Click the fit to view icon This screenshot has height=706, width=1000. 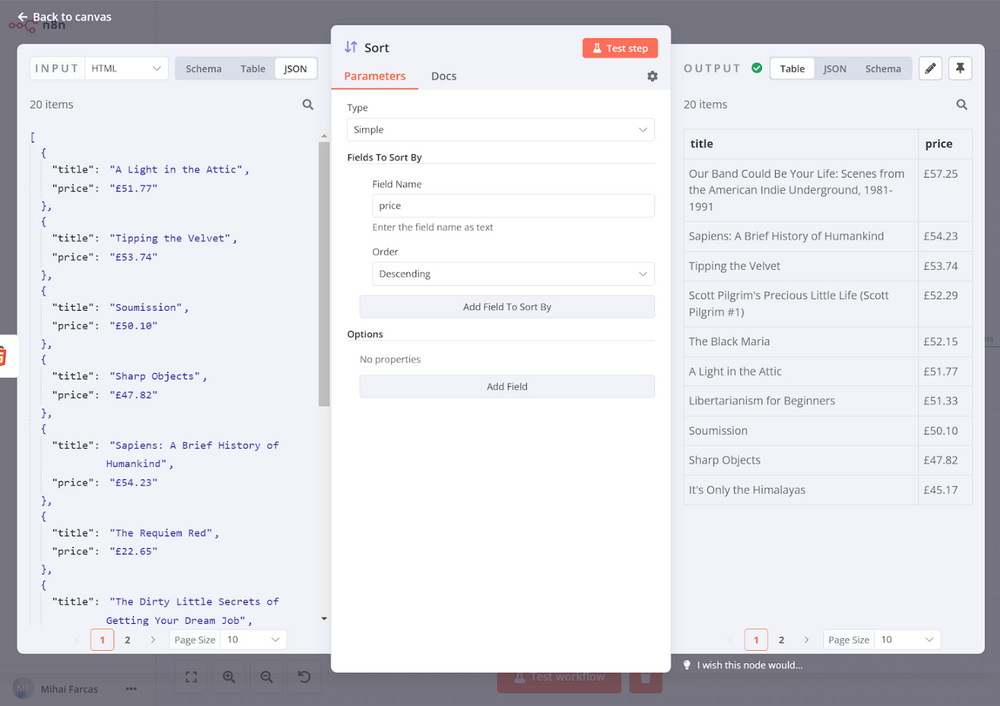click(191, 677)
